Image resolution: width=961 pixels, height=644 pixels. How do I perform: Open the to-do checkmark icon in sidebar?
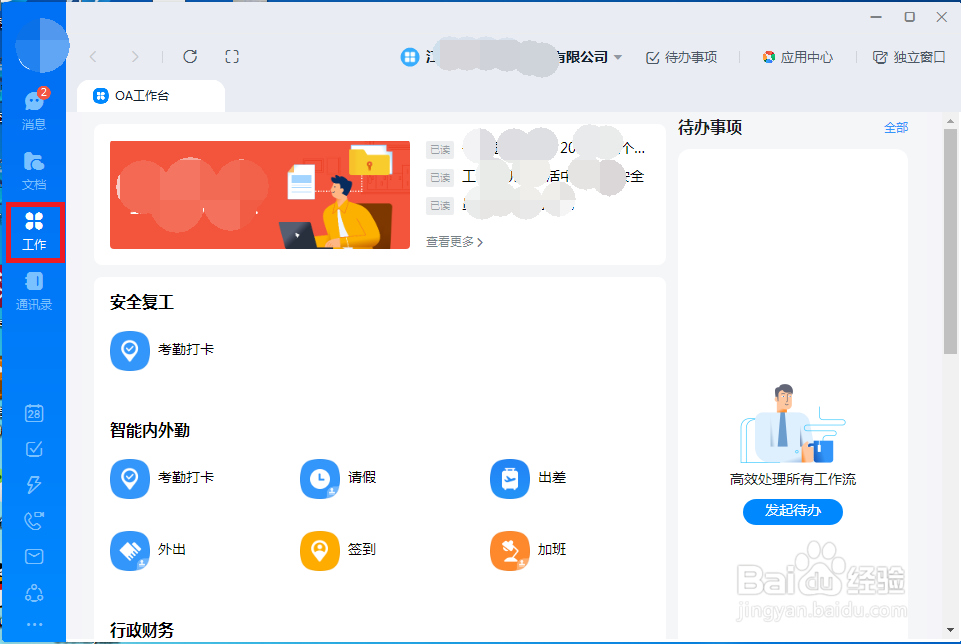point(34,449)
